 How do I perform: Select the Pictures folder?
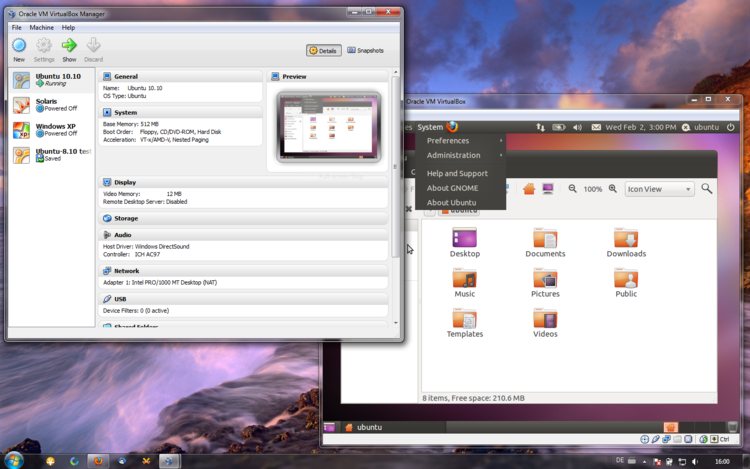(x=545, y=283)
